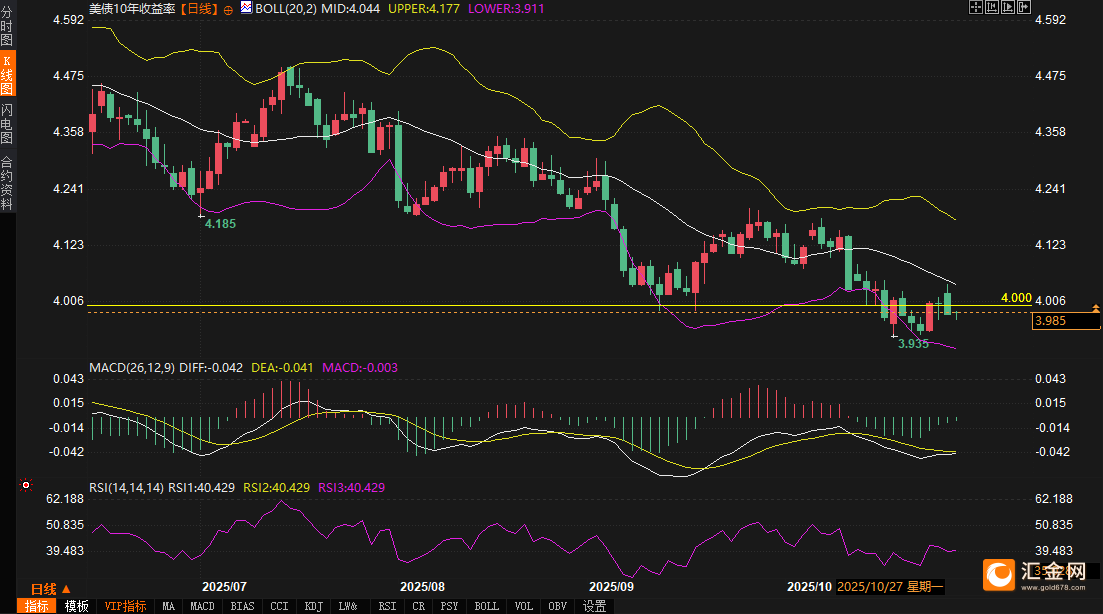Viewport: 1103px width, 614px height.
Task: Open the 设置 settings button
Action: pos(594,606)
